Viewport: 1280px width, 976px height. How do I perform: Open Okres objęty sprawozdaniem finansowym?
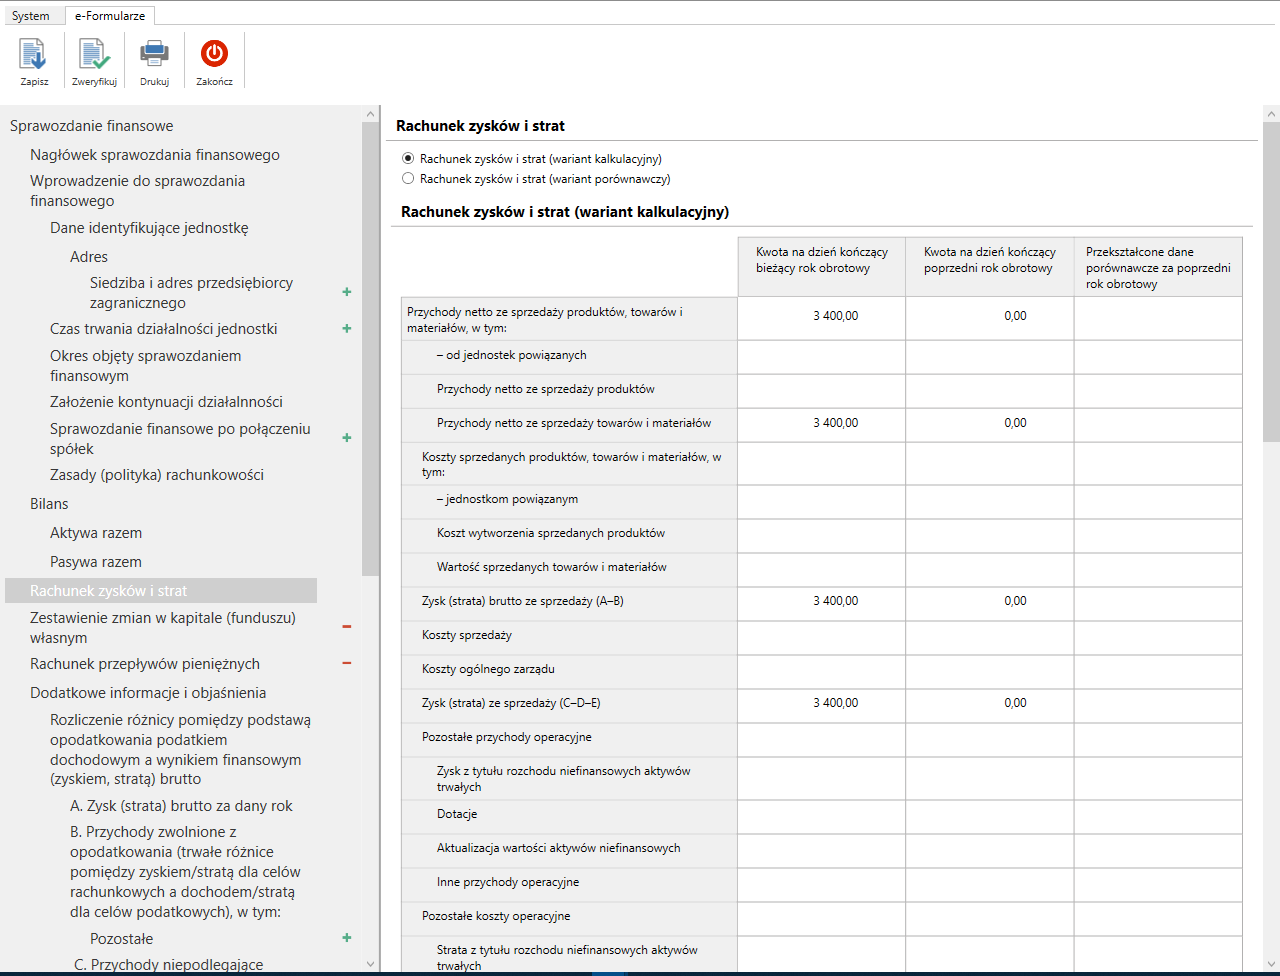(146, 366)
